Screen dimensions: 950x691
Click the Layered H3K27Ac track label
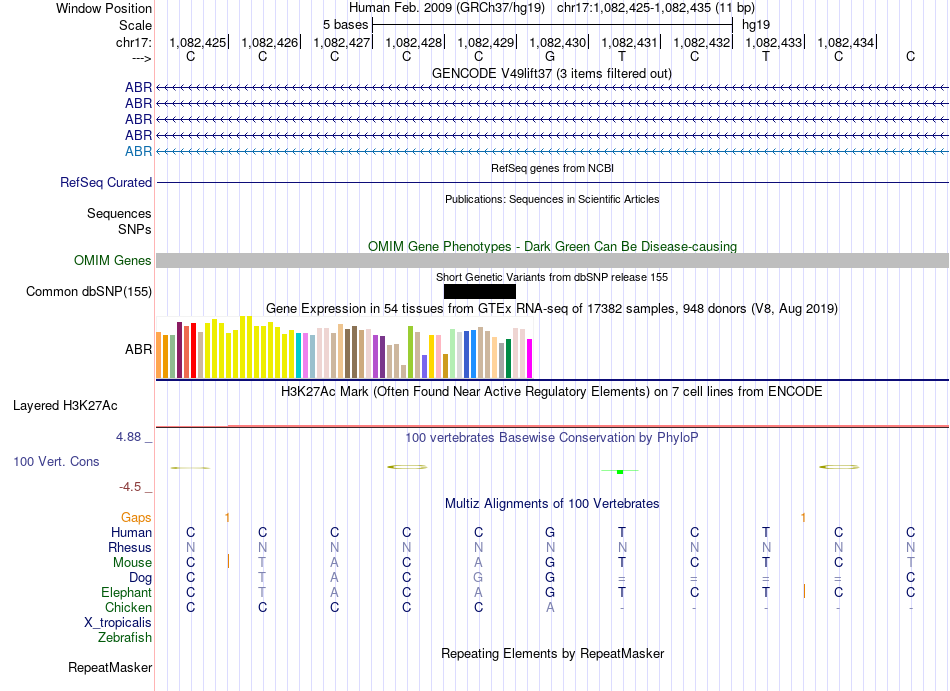tap(65, 406)
